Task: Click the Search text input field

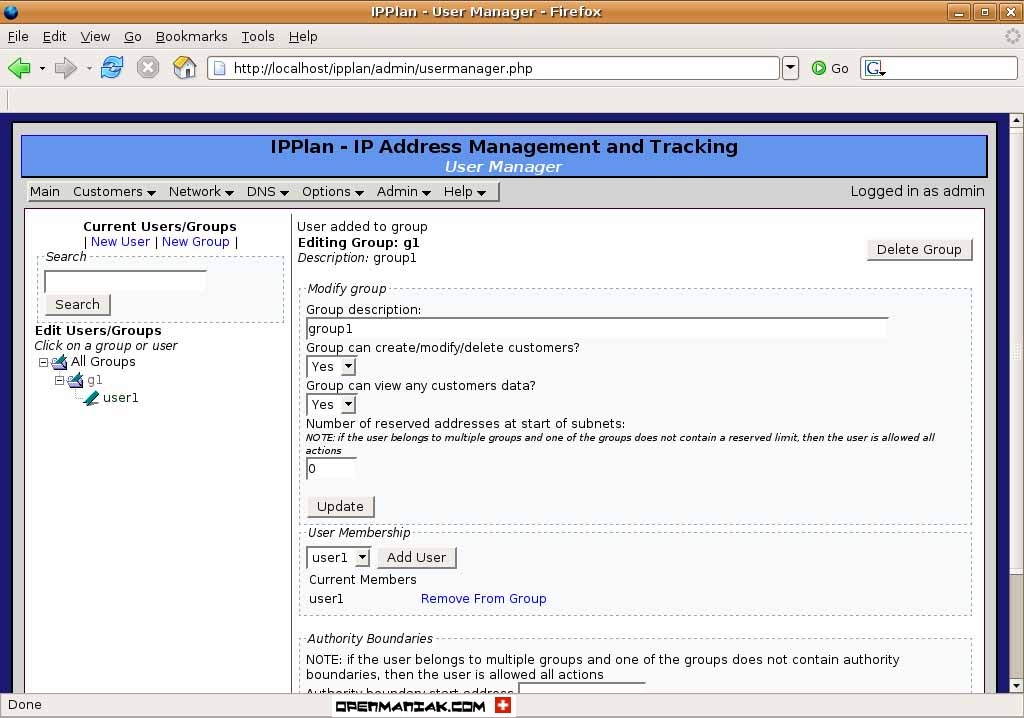Action: tap(125, 281)
